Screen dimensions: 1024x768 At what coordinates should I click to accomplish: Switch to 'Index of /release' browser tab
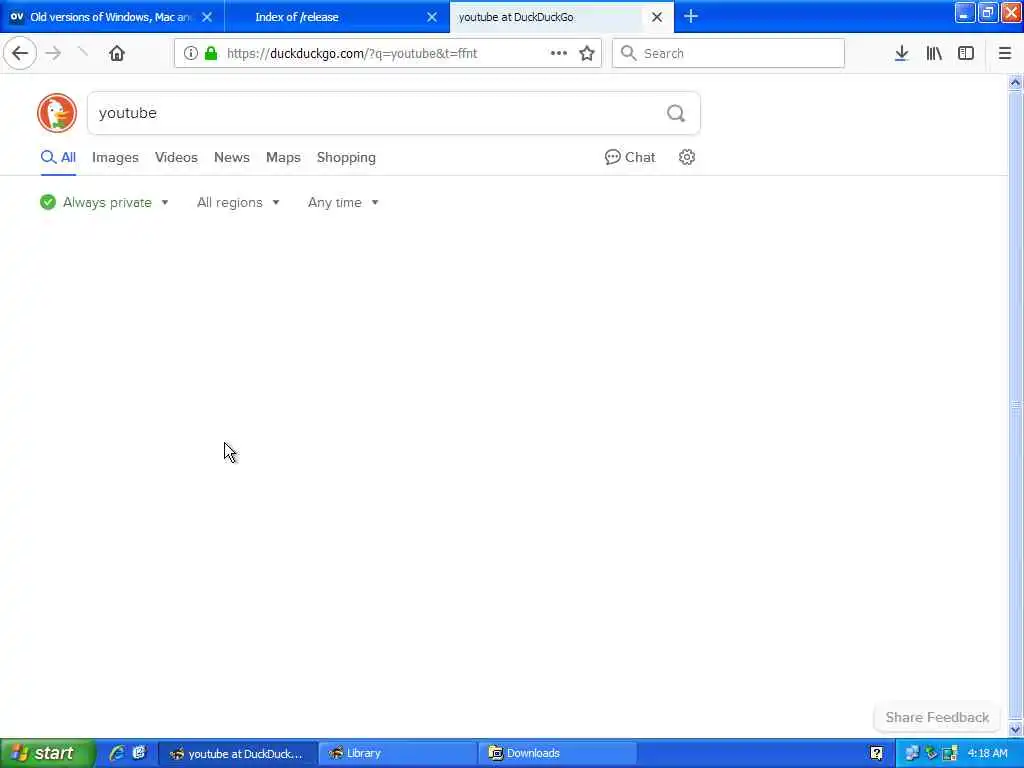pos(337,17)
